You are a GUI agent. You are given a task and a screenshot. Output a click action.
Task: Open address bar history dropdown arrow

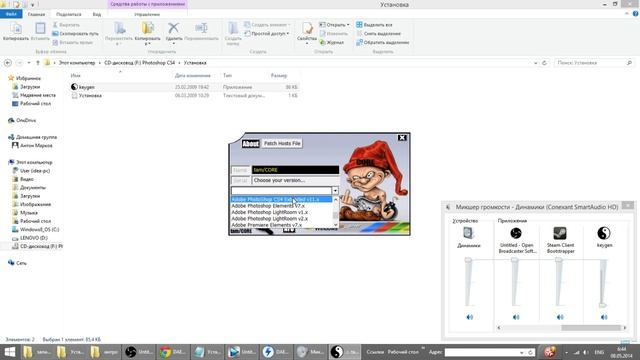(x=536, y=63)
